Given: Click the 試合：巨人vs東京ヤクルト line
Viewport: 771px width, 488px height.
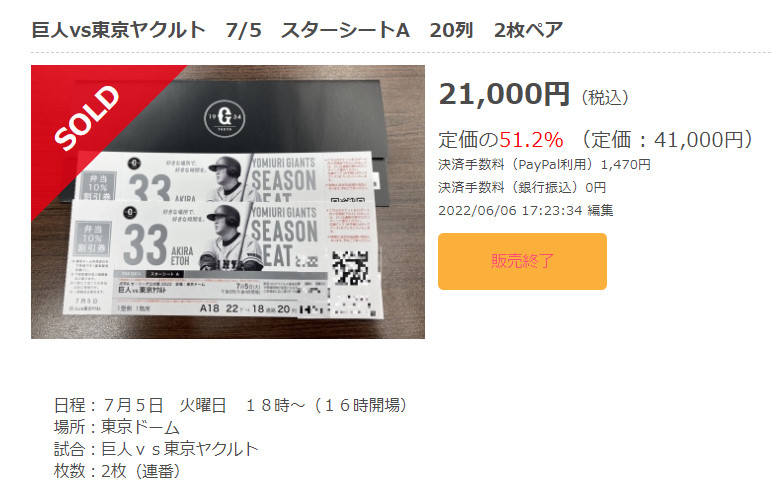Looking at the screenshot, I should [x=156, y=449].
